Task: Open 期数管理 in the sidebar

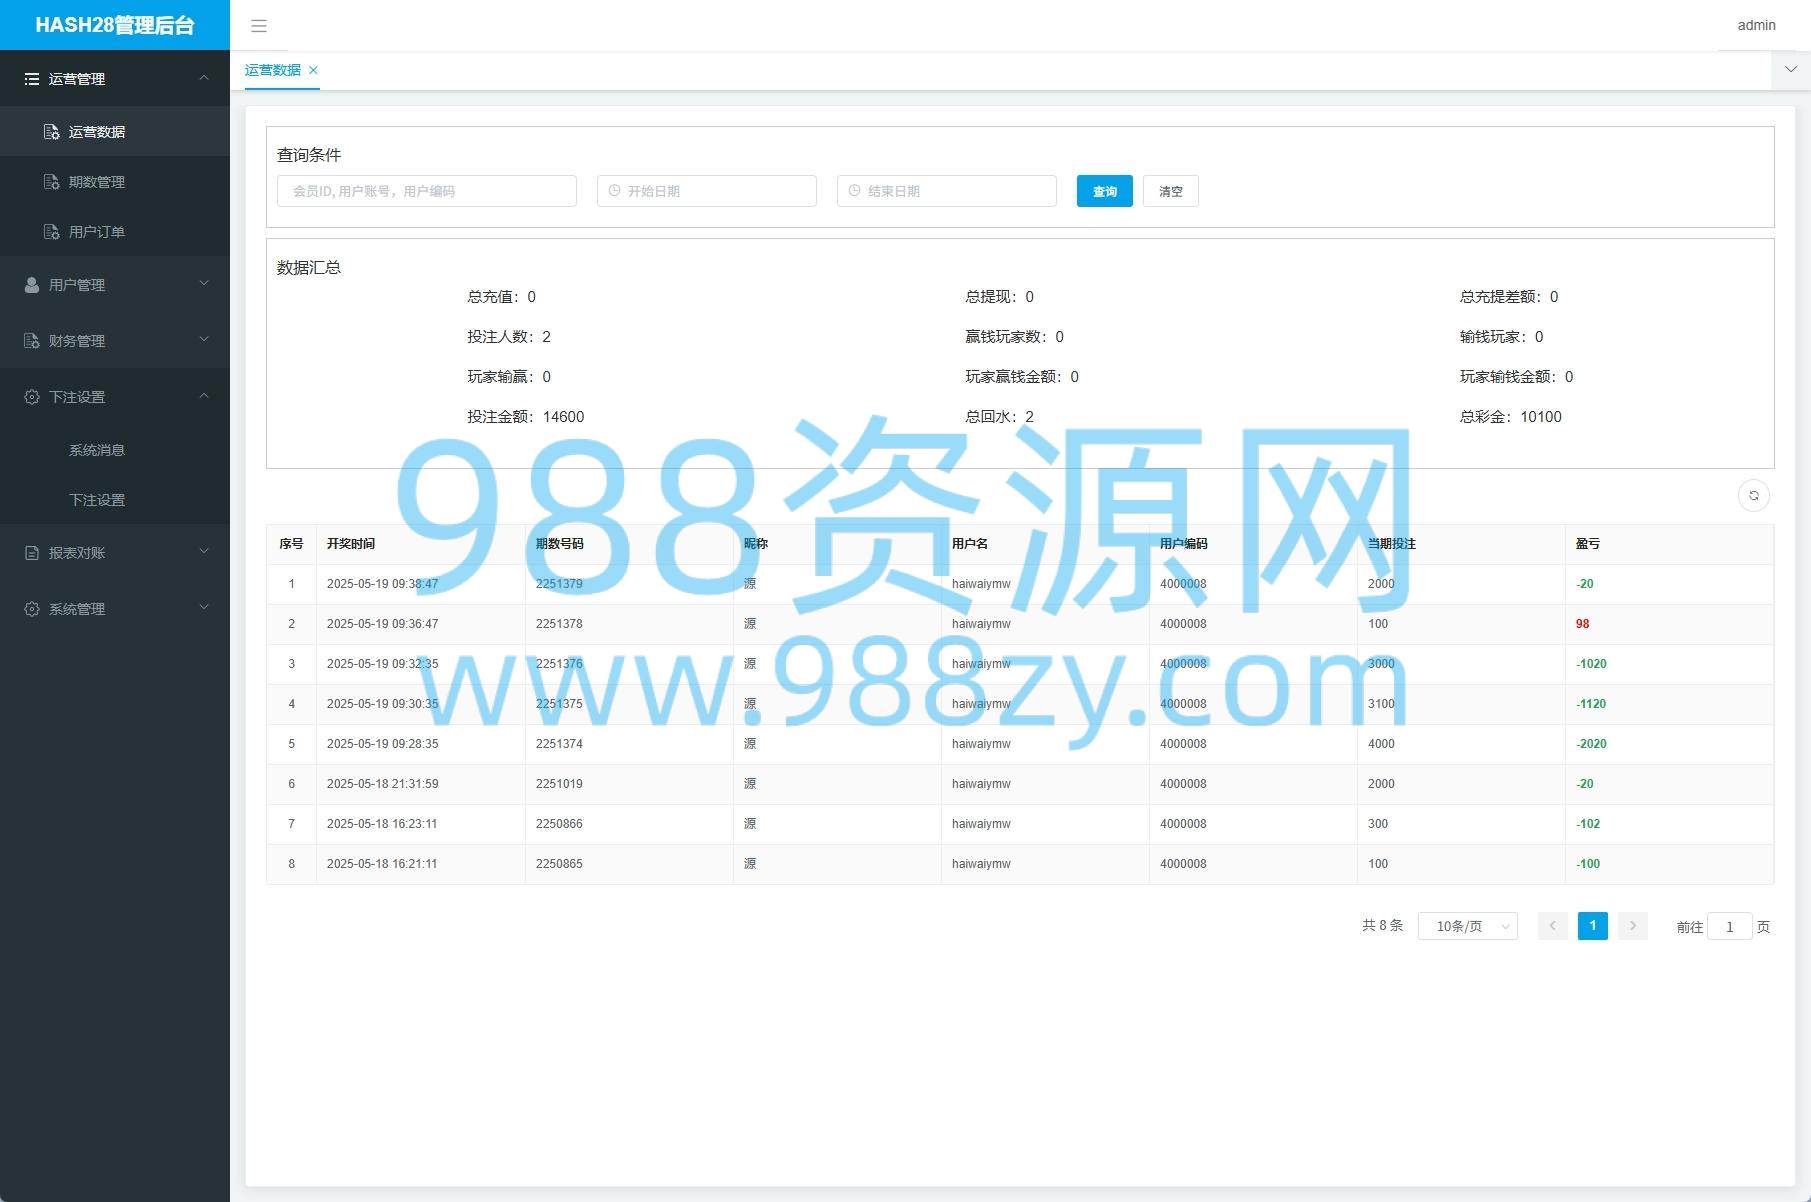Action: pyautogui.click(x=97, y=182)
